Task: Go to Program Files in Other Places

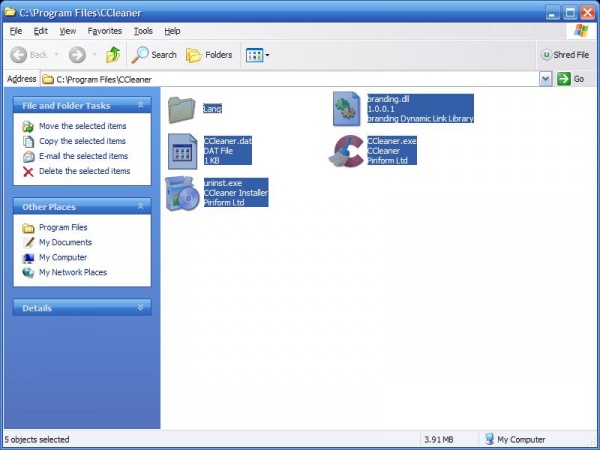Action: pyautogui.click(x=63, y=227)
